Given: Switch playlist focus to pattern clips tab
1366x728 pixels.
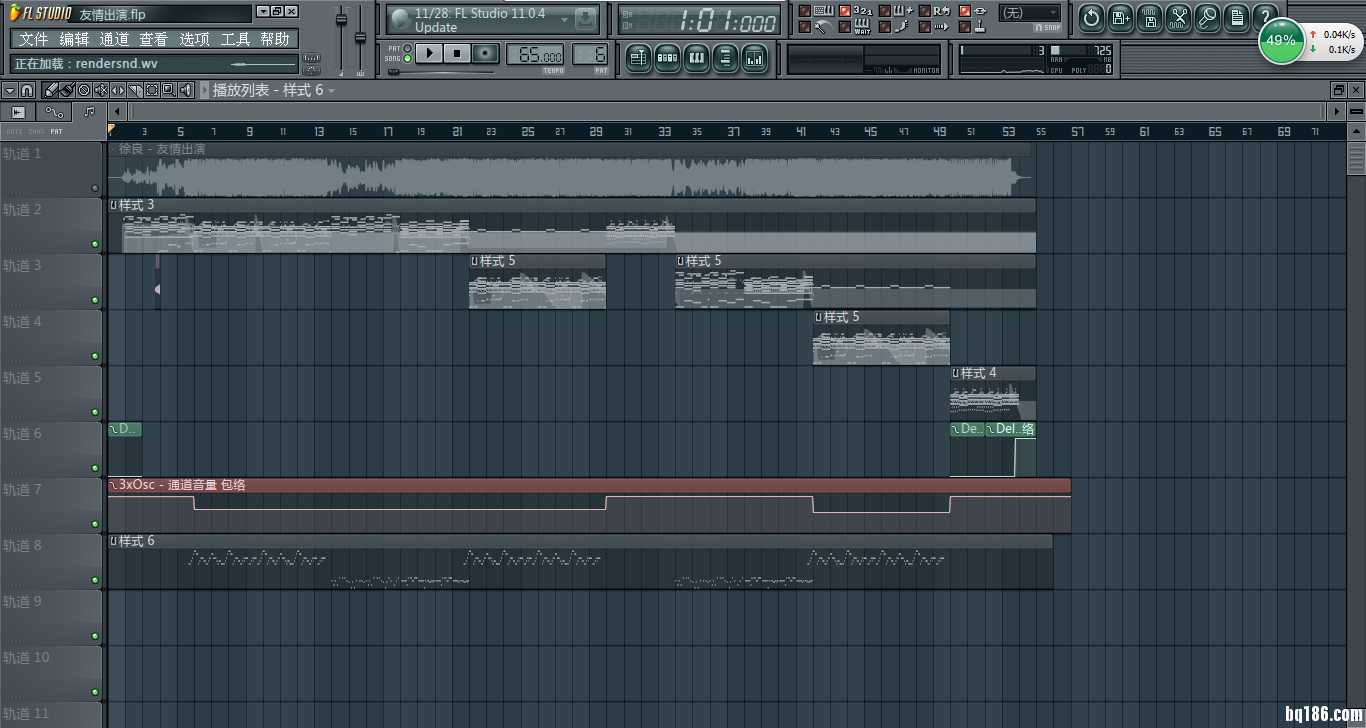Looking at the screenshot, I should click(x=89, y=112).
